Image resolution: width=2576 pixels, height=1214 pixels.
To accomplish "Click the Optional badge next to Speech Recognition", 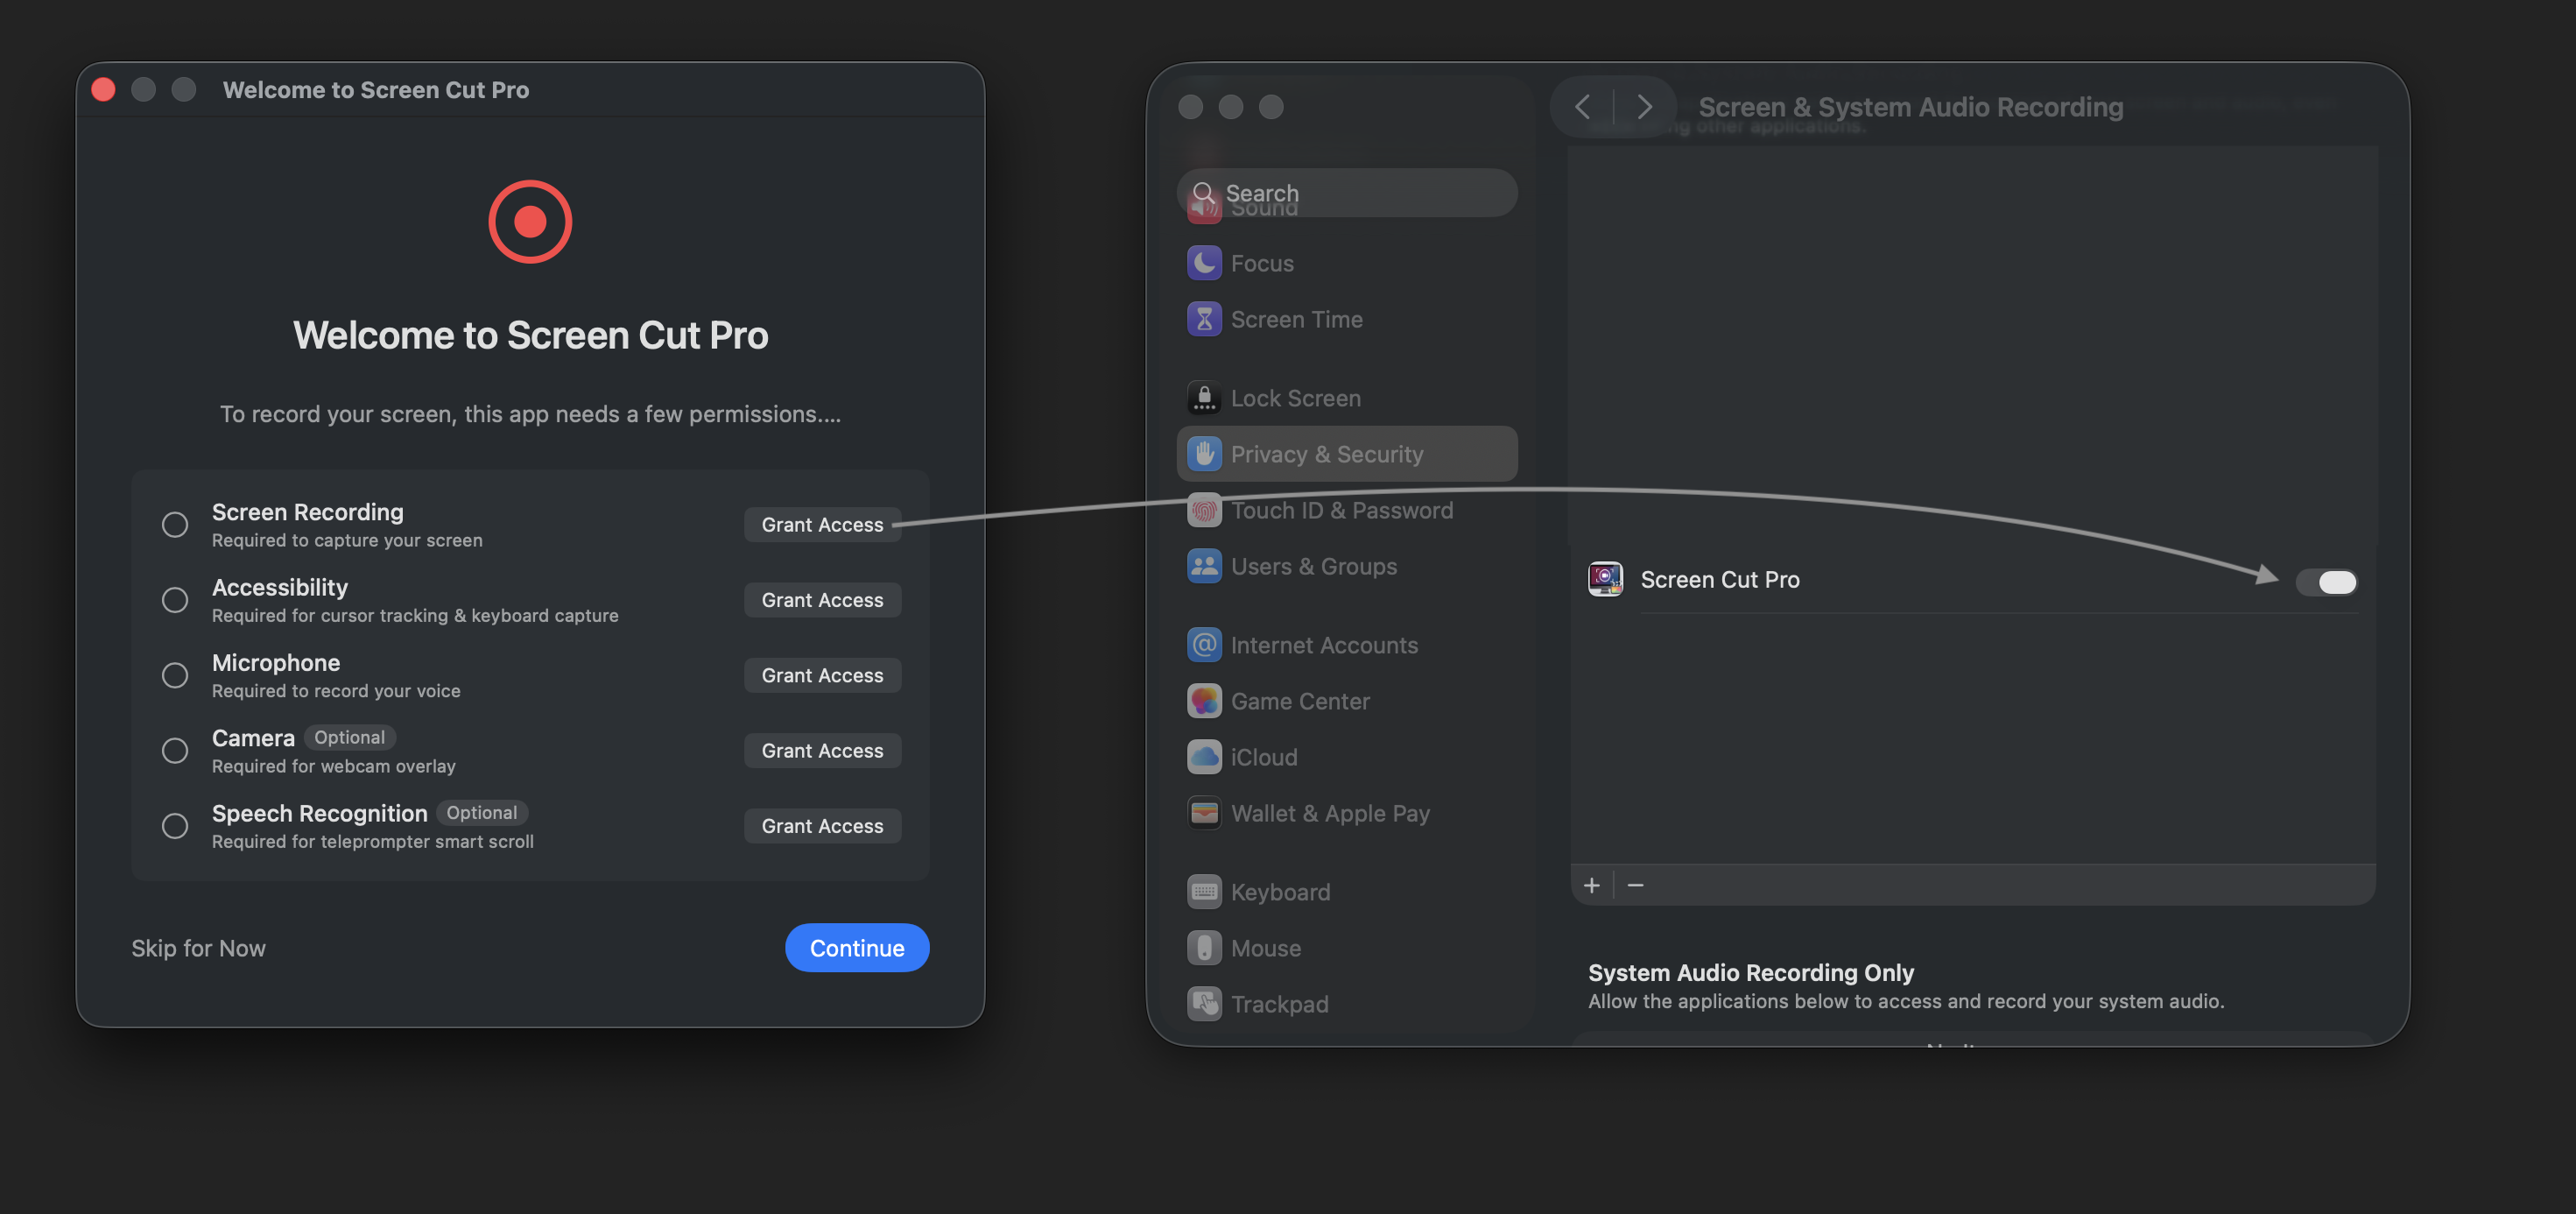I will (x=482, y=813).
